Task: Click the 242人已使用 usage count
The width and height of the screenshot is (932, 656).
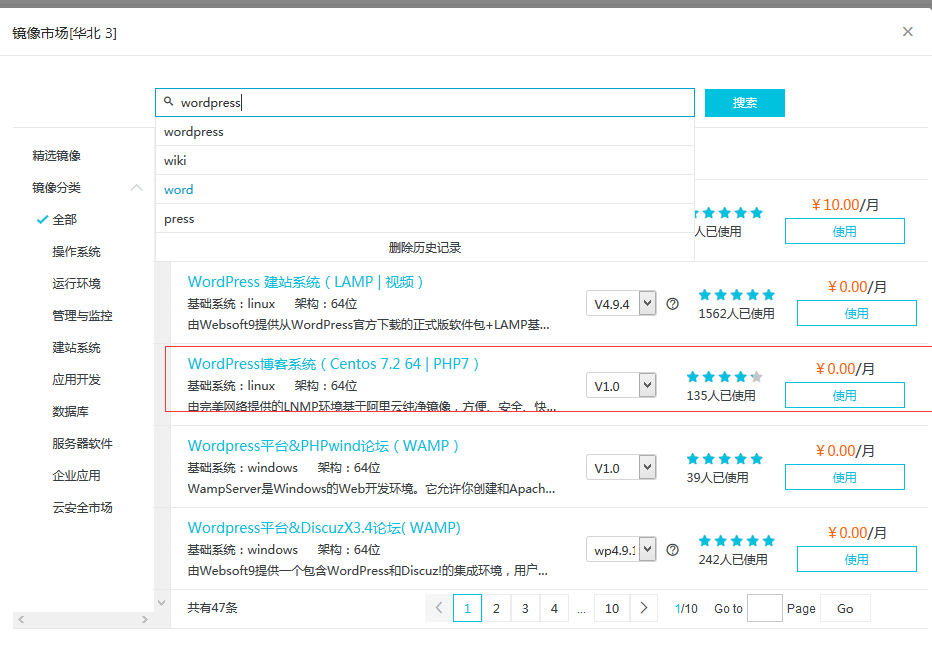Action: [x=733, y=560]
